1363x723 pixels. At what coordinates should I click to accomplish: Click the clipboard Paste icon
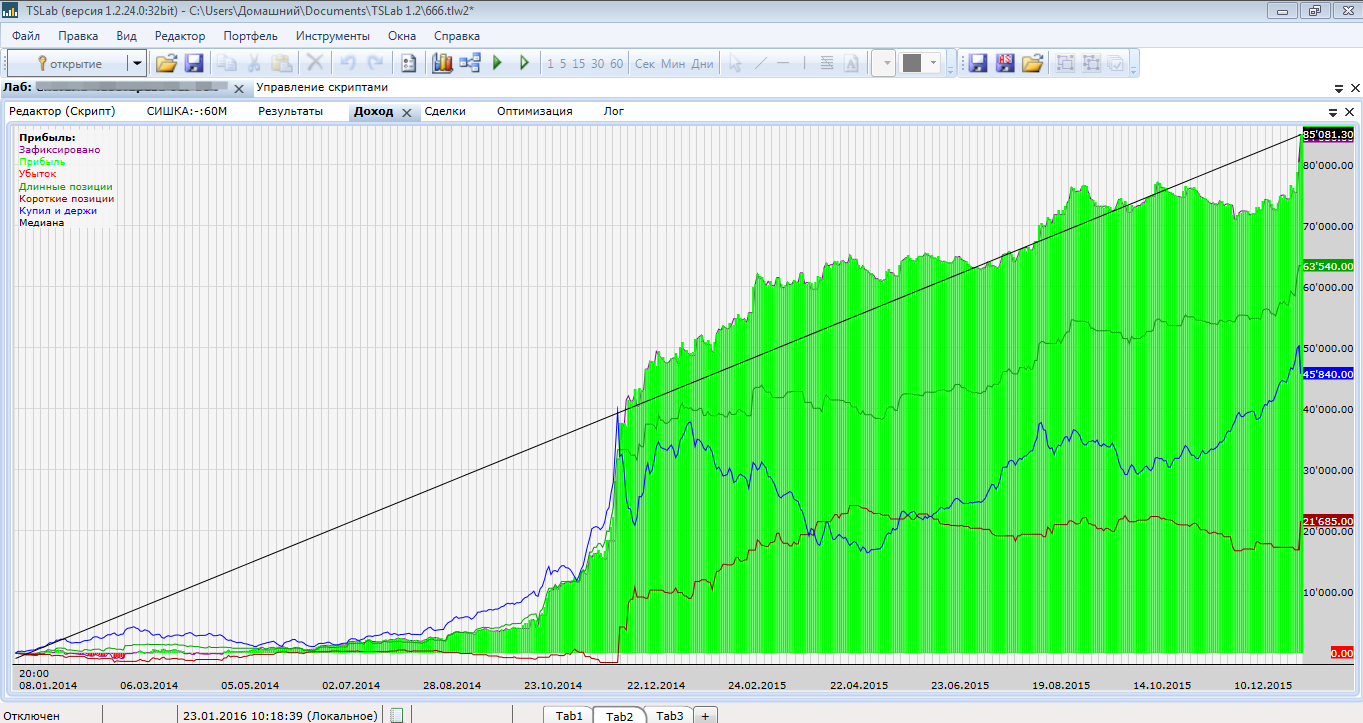tap(282, 63)
